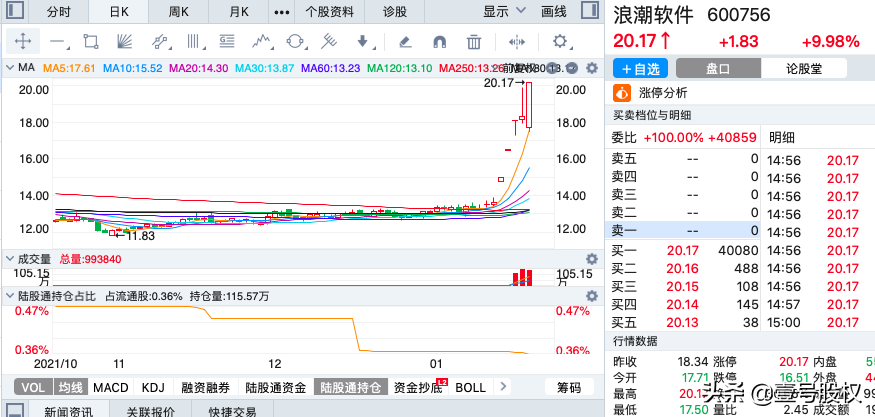Click the 买二 bid price 20.16

click(682, 269)
